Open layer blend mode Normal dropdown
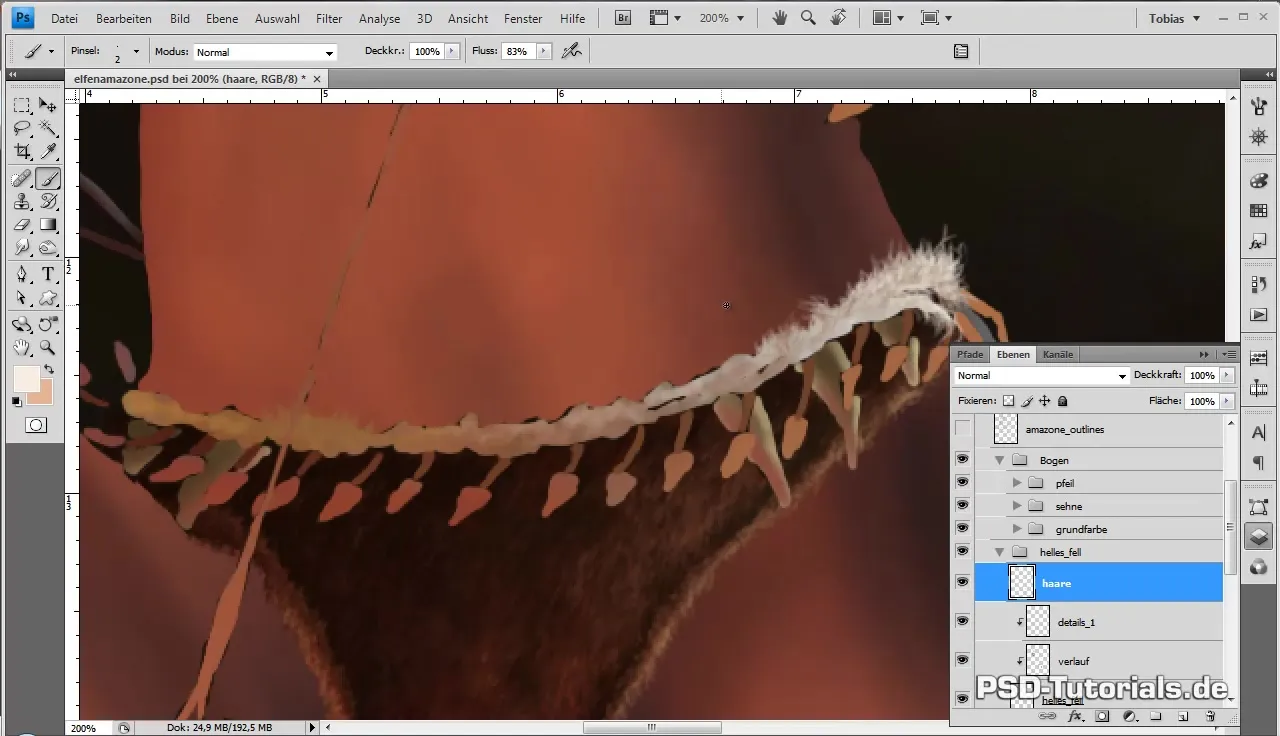1280x736 pixels. (x=1041, y=376)
